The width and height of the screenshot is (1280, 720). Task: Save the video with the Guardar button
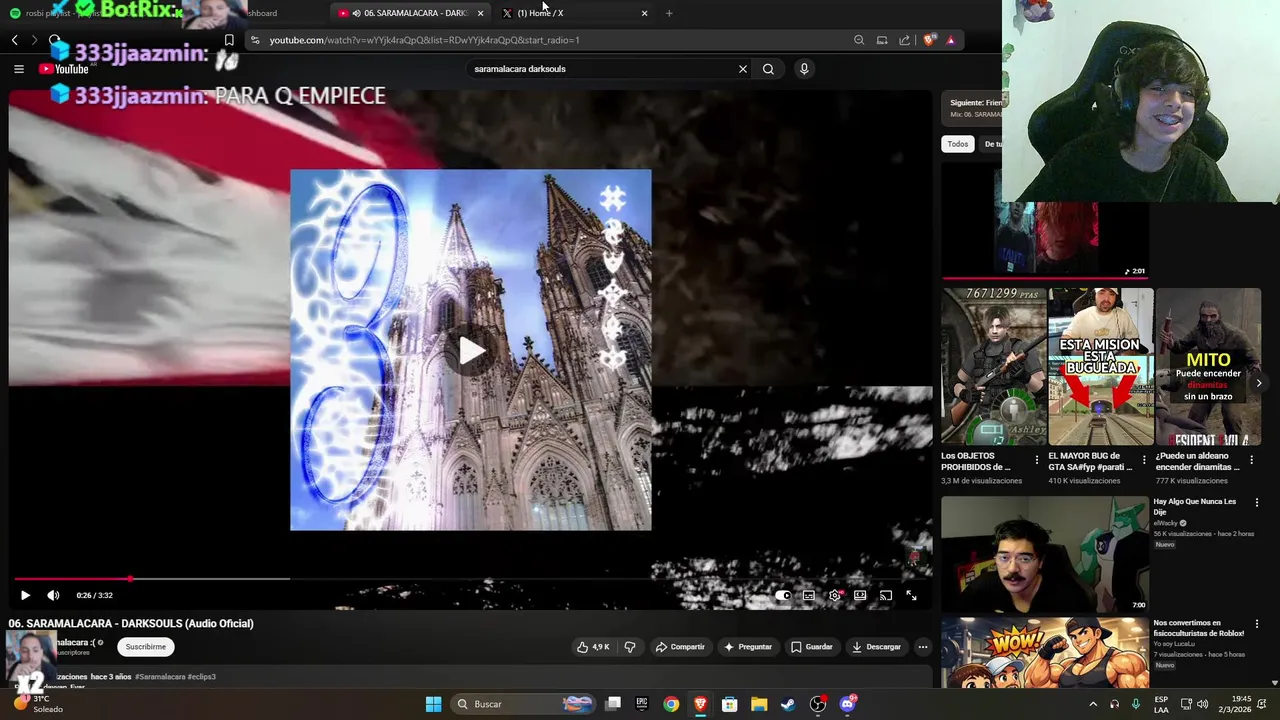click(811, 647)
